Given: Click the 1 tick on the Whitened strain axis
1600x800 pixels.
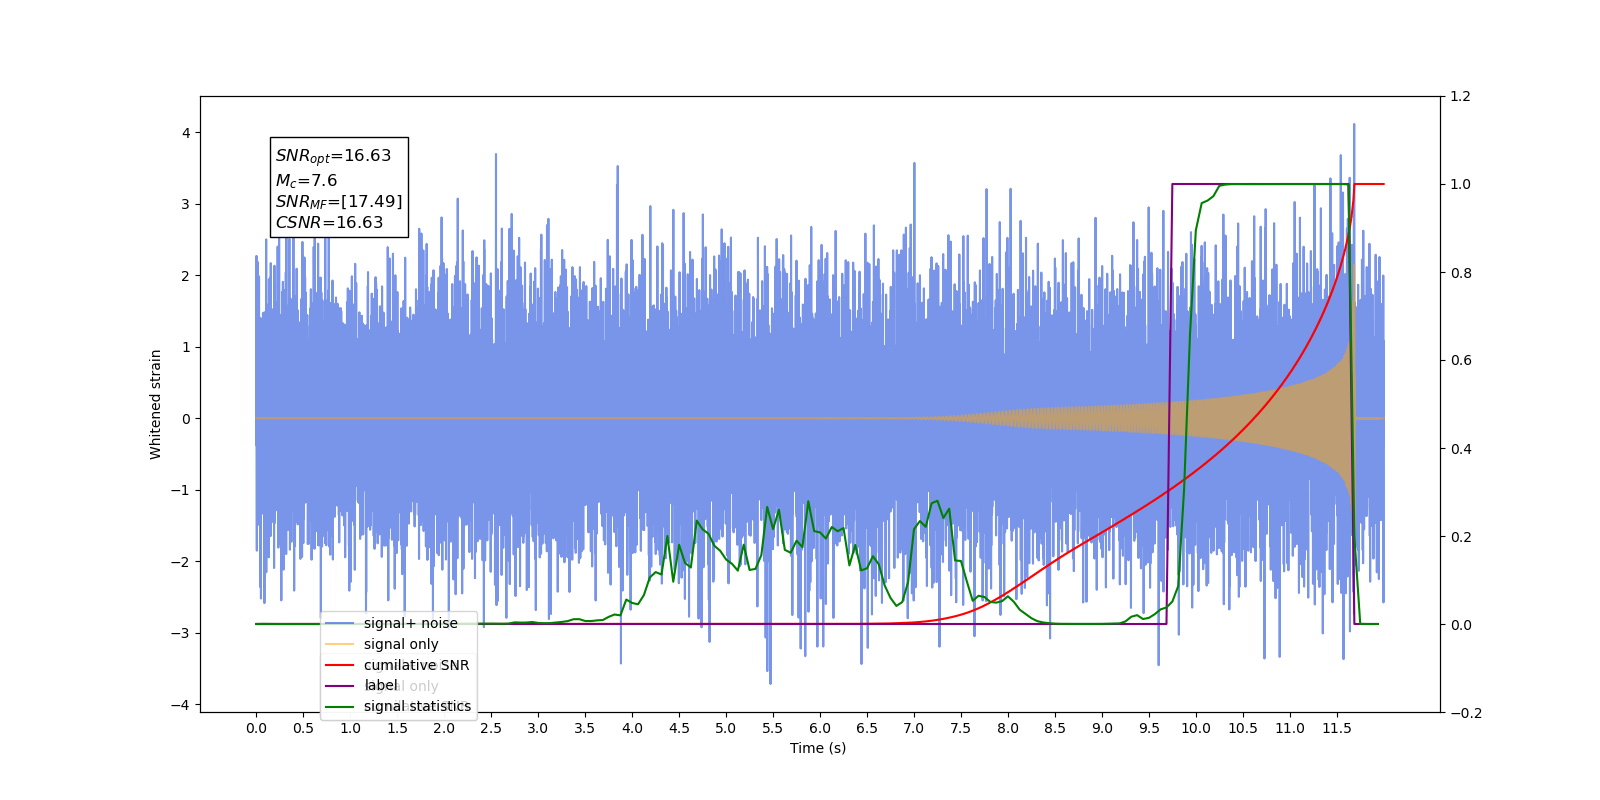Looking at the screenshot, I should coord(186,347).
